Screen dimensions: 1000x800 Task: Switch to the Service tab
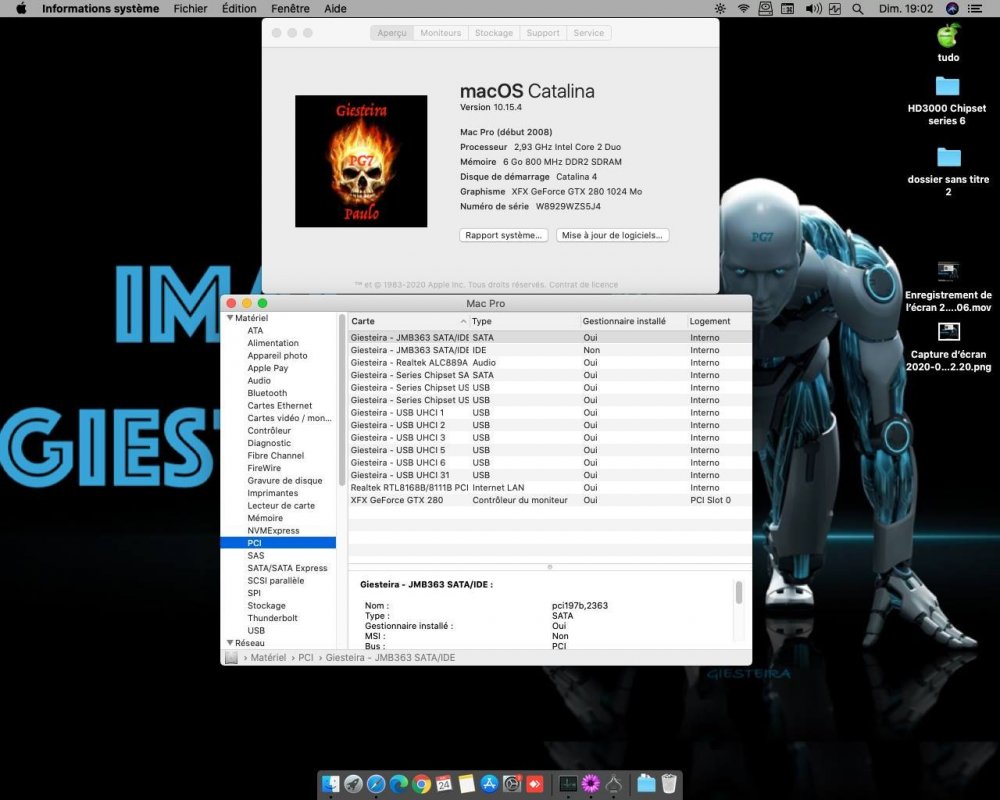pos(589,33)
